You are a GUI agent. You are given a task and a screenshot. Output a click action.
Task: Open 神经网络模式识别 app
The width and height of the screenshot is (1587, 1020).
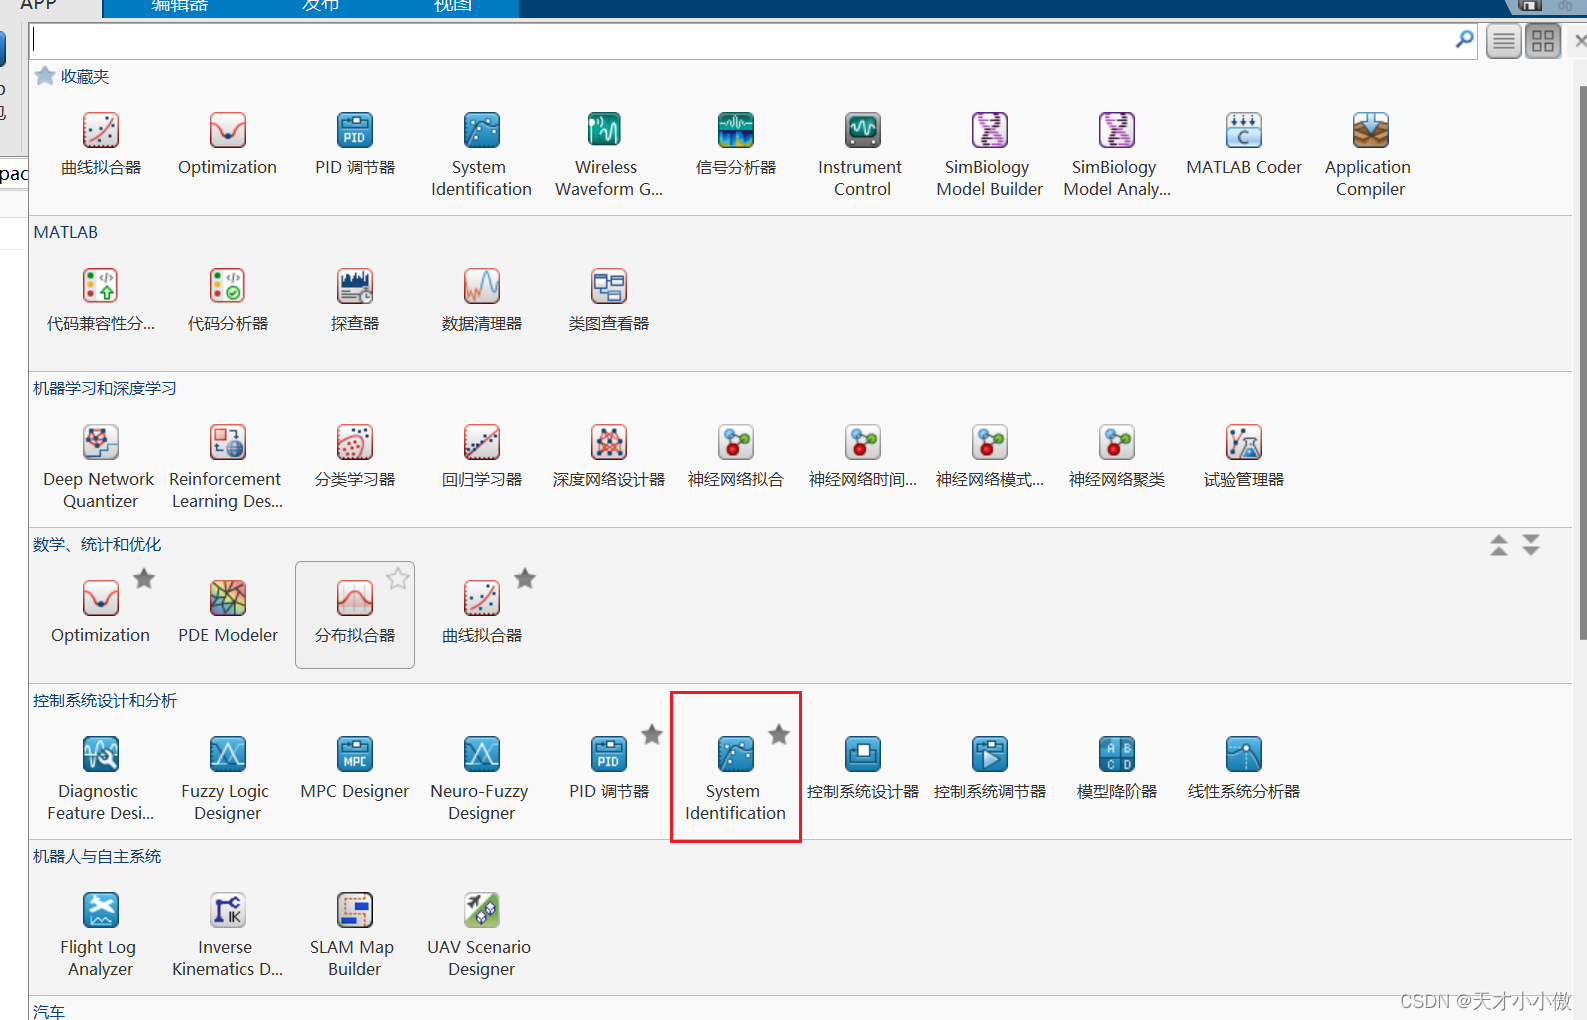tap(989, 456)
